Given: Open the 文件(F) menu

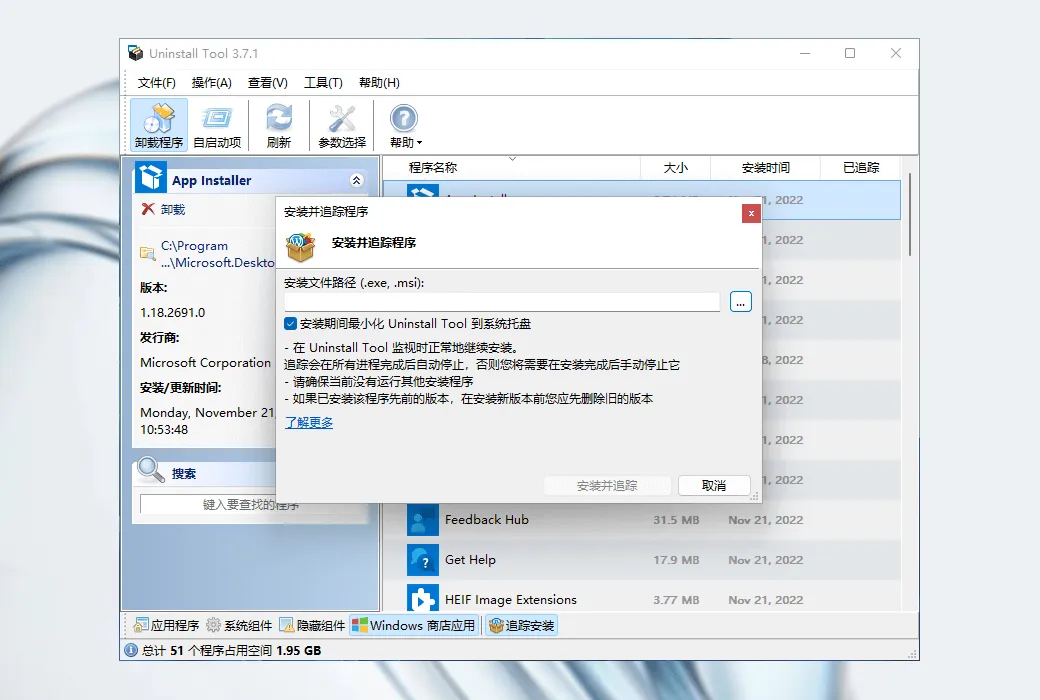Looking at the screenshot, I should [157, 83].
